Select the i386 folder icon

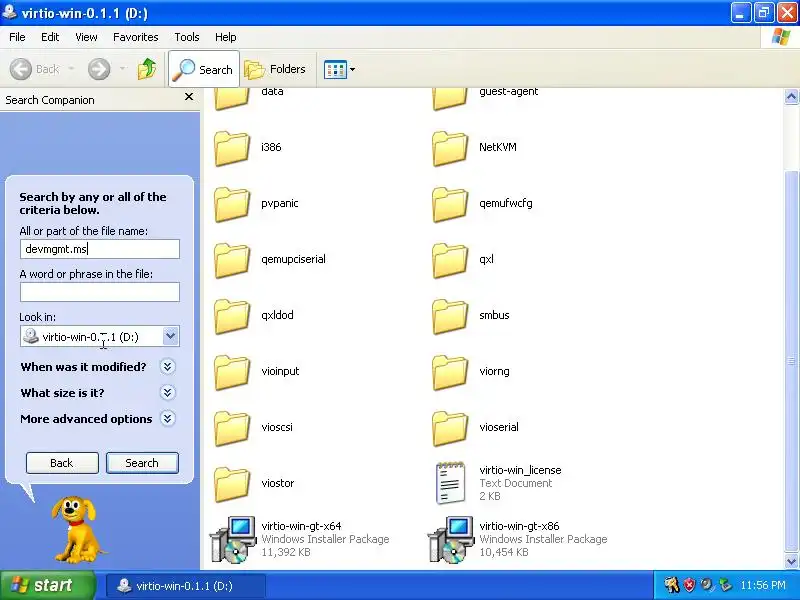(232, 148)
